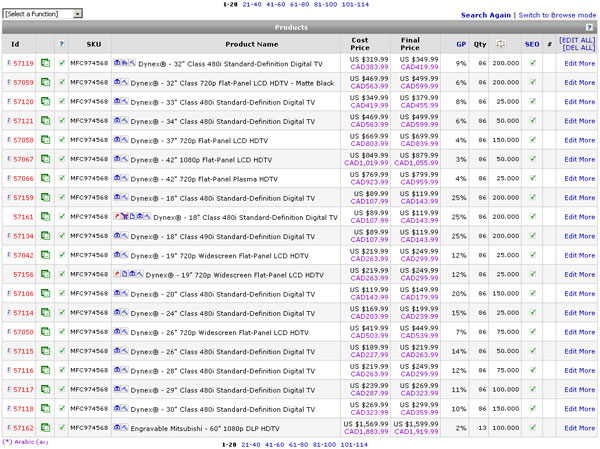Image resolution: width=600 pixels, height=449 pixels.
Task: Click the green copy icon for product 57114
Action: pos(45,312)
